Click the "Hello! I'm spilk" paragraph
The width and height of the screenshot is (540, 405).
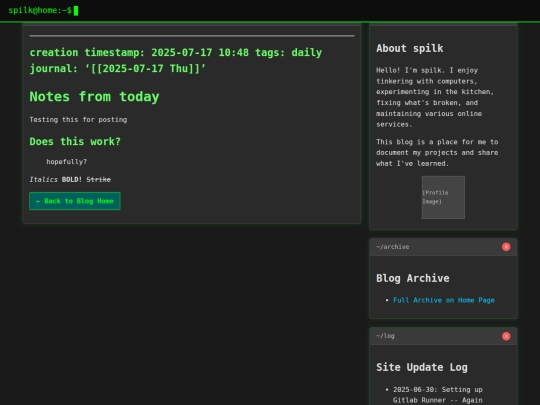435,97
